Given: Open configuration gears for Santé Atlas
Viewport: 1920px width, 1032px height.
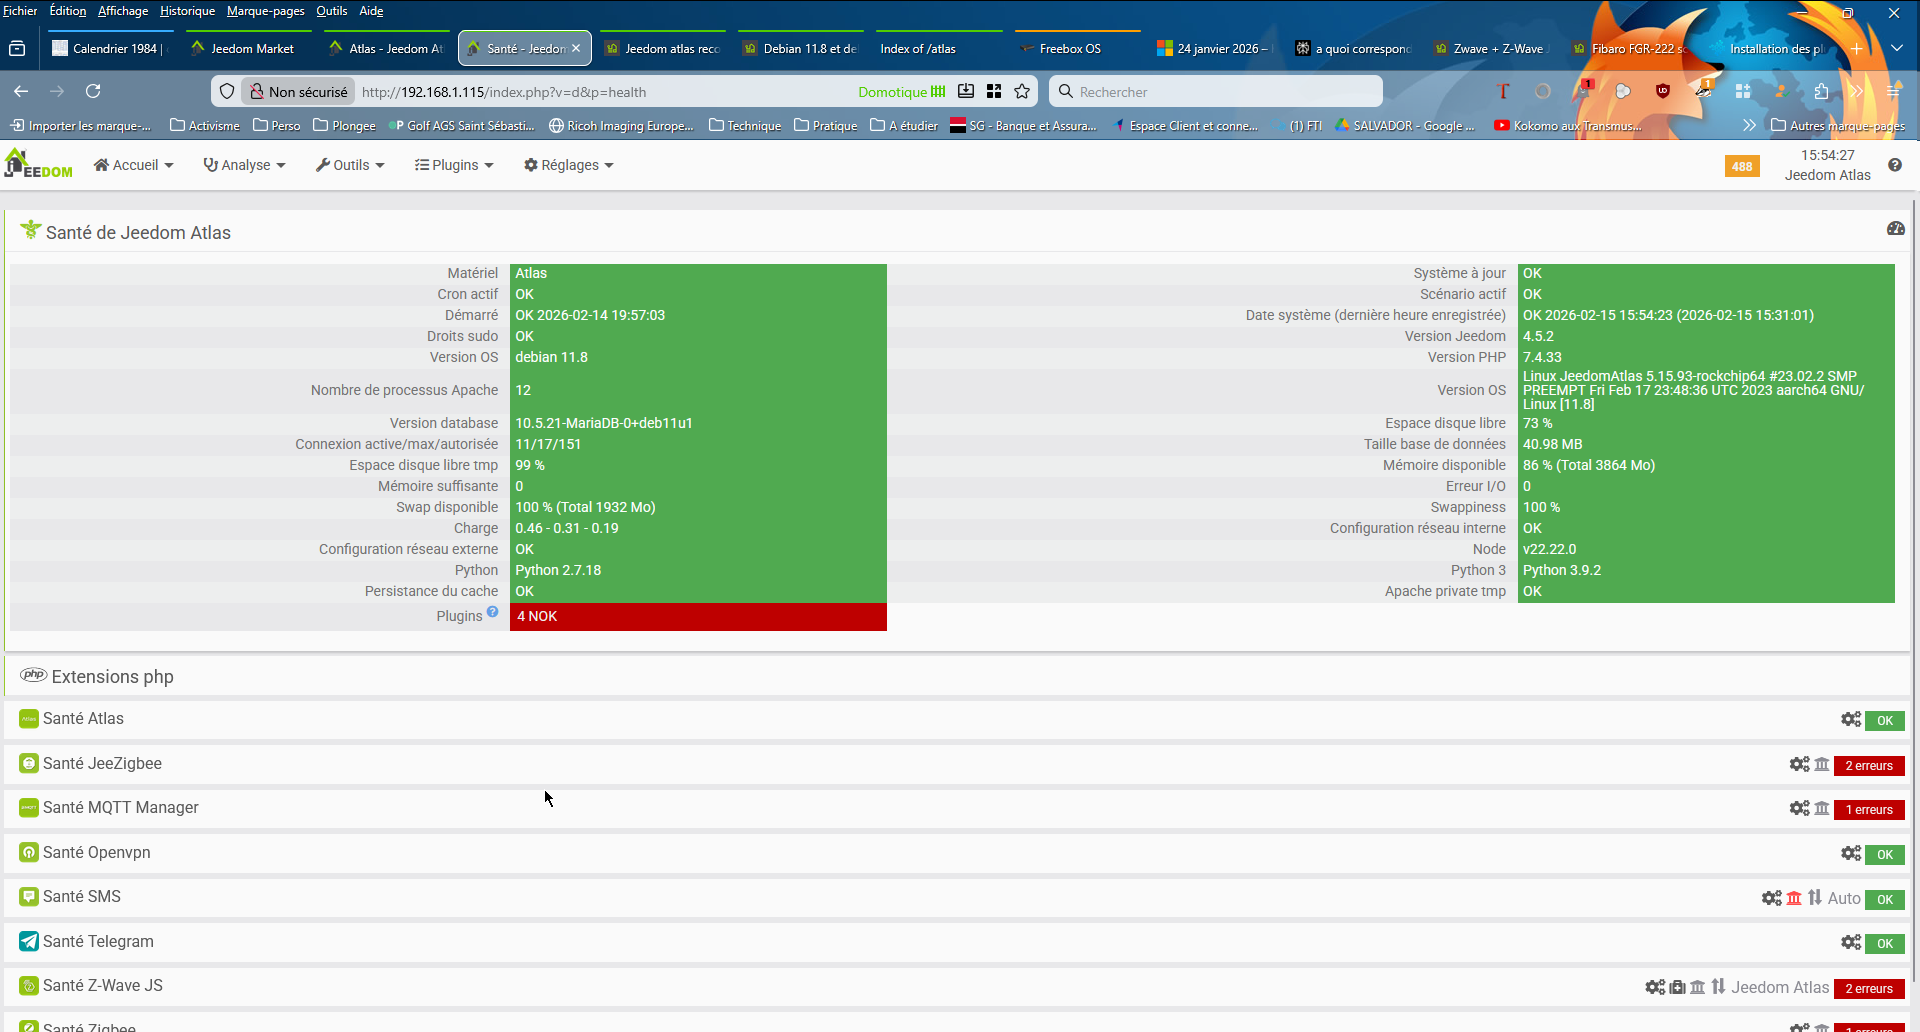Looking at the screenshot, I should point(1851,720).
